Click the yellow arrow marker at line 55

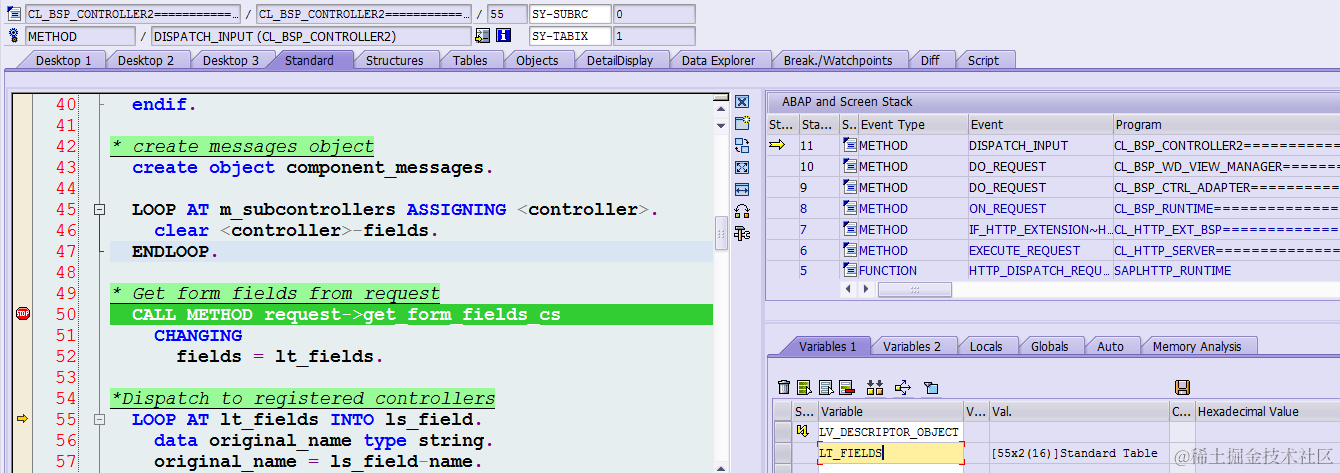pyautogui.click(x=23, y=419)
